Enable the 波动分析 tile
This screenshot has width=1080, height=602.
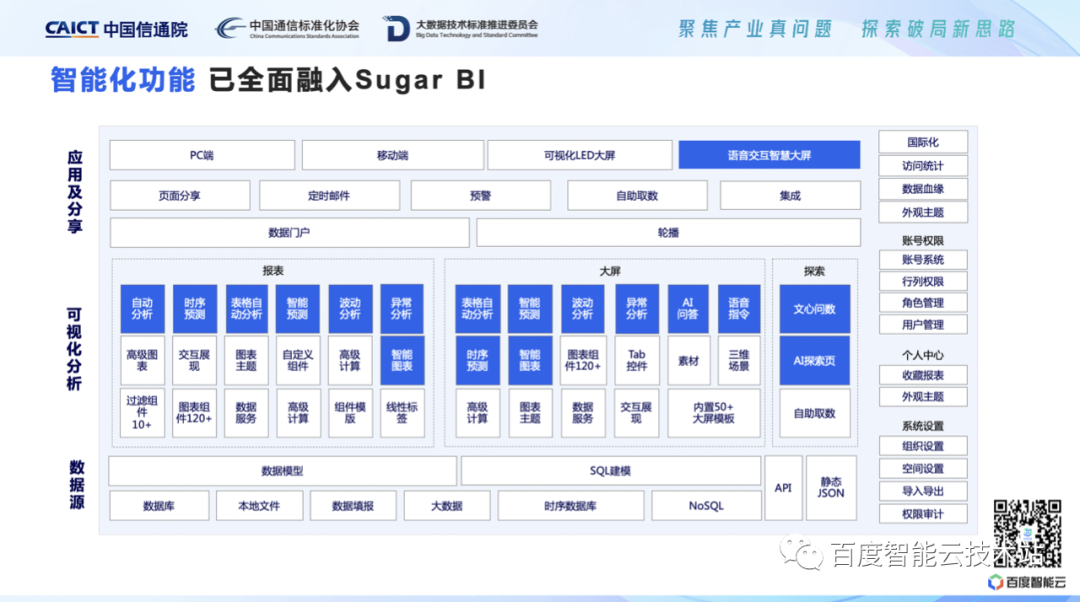[x=350, y=308]
